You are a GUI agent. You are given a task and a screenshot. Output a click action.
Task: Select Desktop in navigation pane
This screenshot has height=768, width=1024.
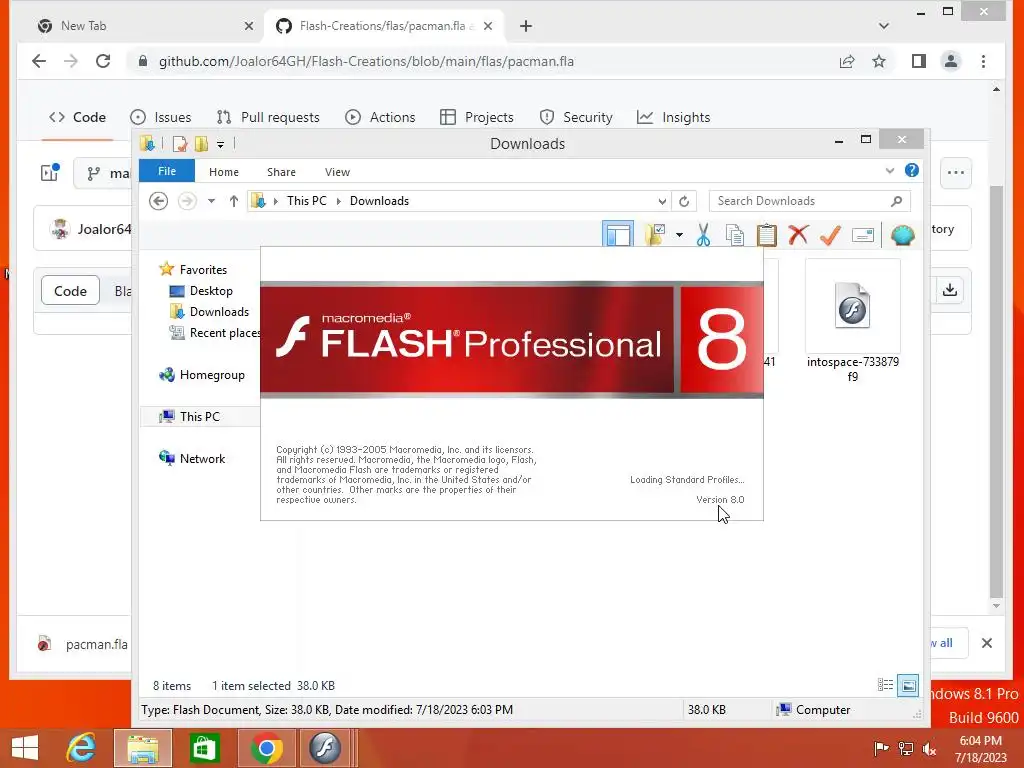(211, 291)
